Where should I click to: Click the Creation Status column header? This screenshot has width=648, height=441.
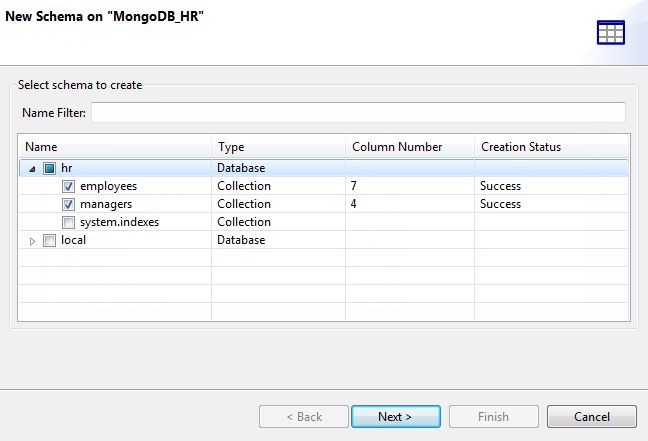(x=551, y=147)
